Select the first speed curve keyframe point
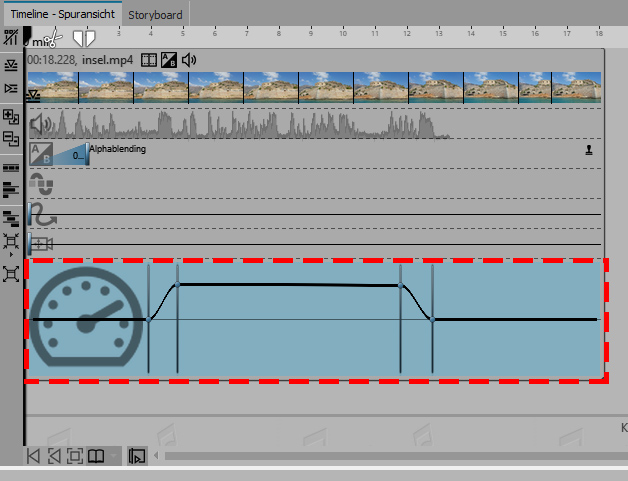Viewport: 628px width, 481px height. (149, 320)
